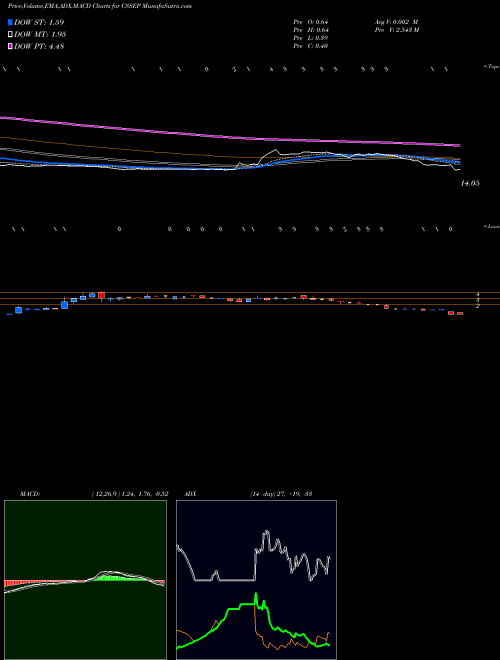This screenshot has width=500, height=660.
Task: Click the 'Pre C: 0.40' close value
Action: point(311,46)
